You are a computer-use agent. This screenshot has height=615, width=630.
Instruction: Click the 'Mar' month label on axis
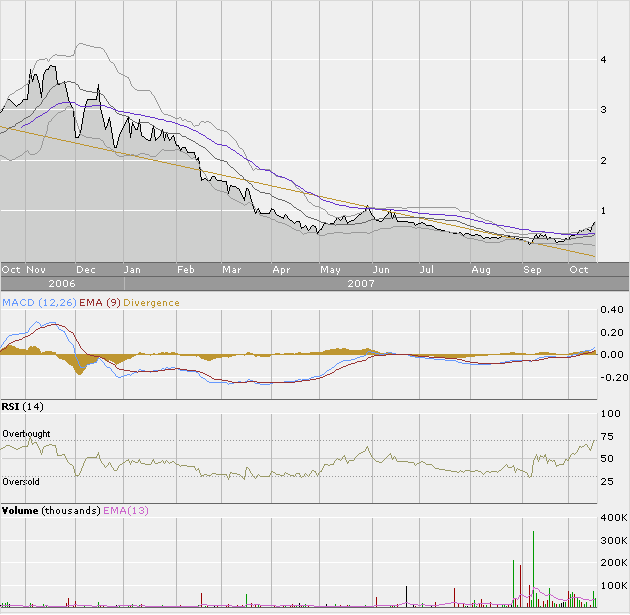point(231,270)
